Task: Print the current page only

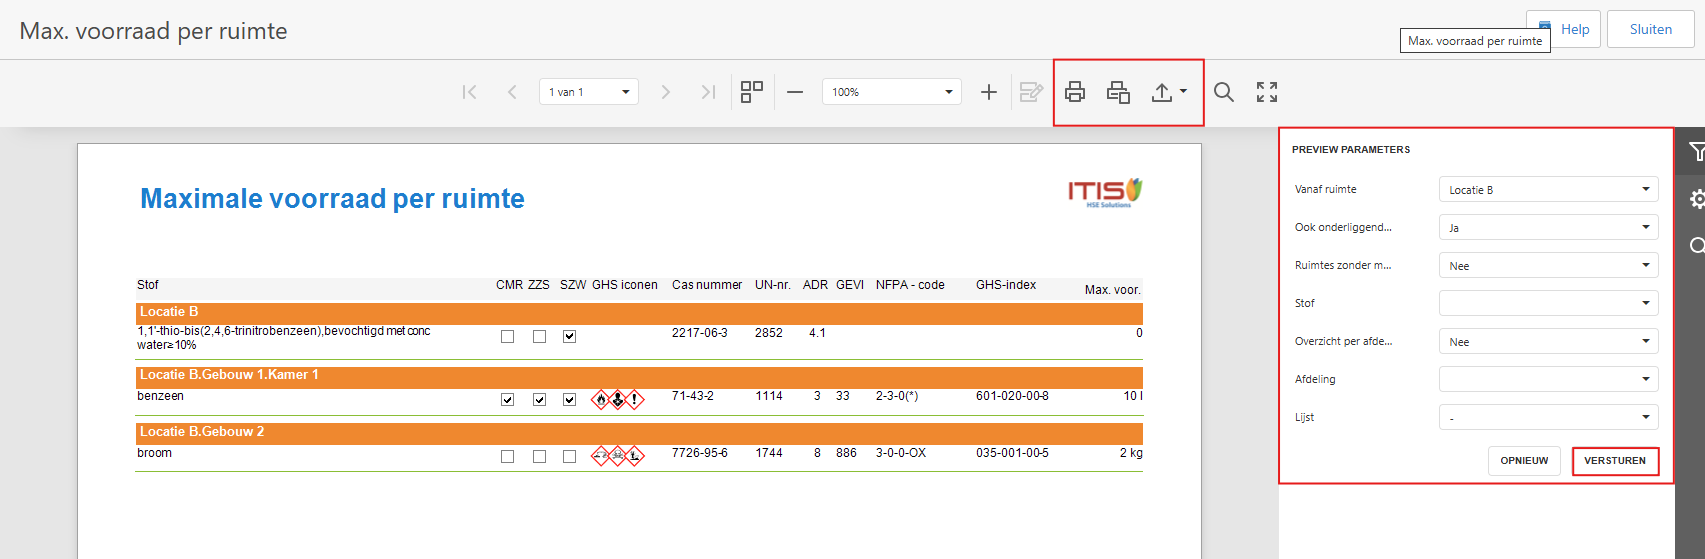Action: point(1118,92)
